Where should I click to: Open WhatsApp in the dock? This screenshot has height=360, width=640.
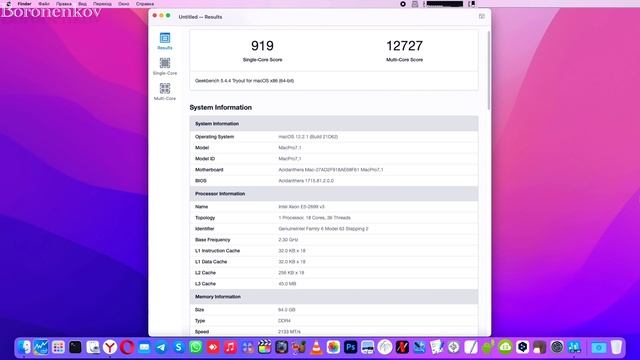tap(196, 347)
